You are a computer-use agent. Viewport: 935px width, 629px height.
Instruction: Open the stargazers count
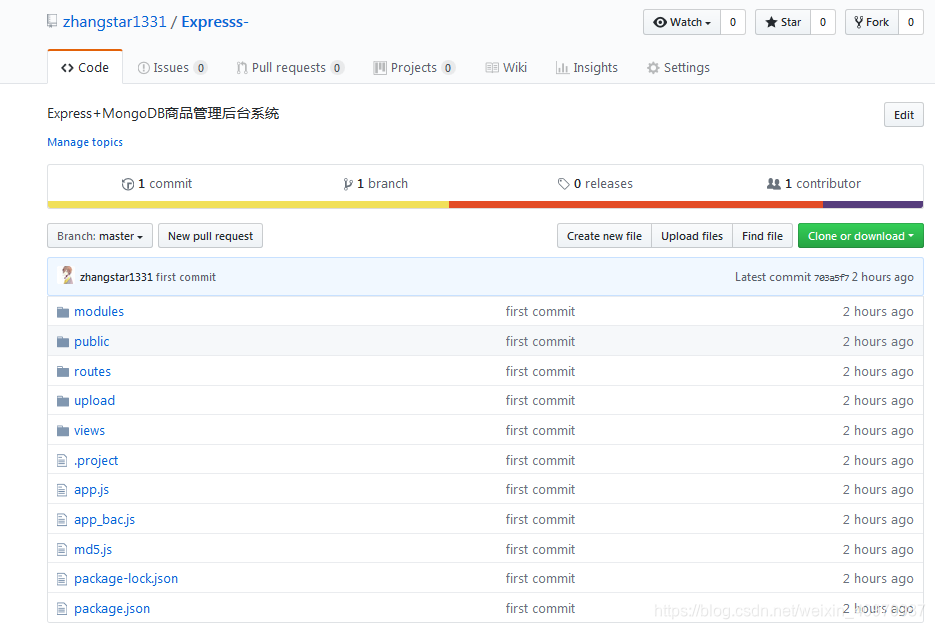(x=823, y=22)
